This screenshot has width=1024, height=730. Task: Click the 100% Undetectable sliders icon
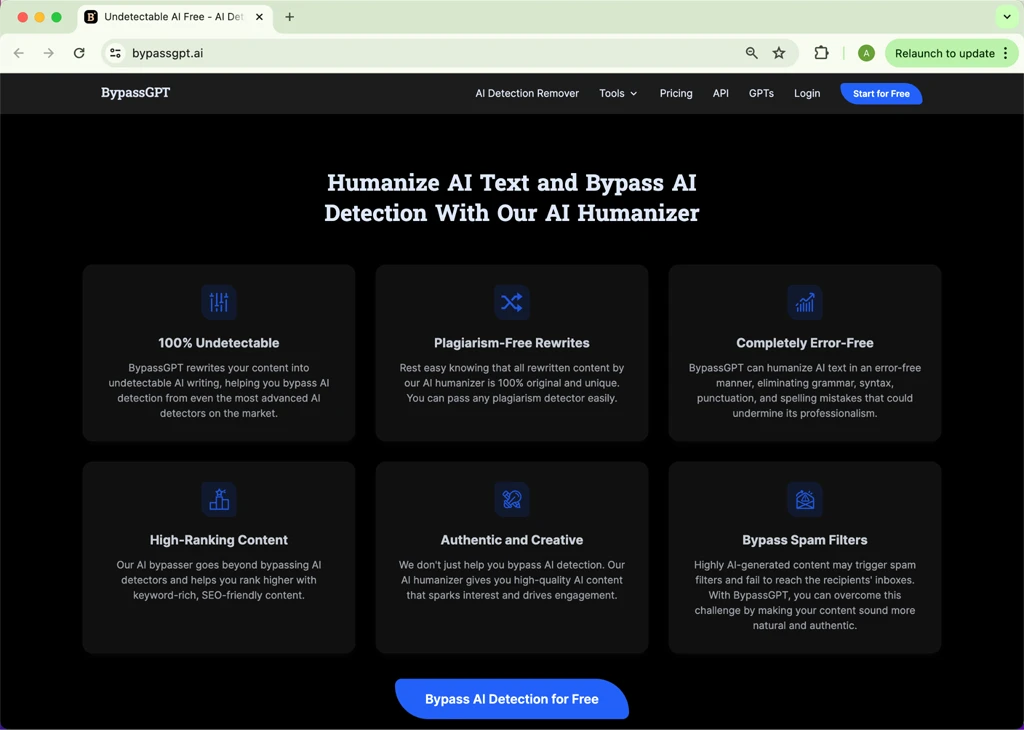(x=219, y=302)
